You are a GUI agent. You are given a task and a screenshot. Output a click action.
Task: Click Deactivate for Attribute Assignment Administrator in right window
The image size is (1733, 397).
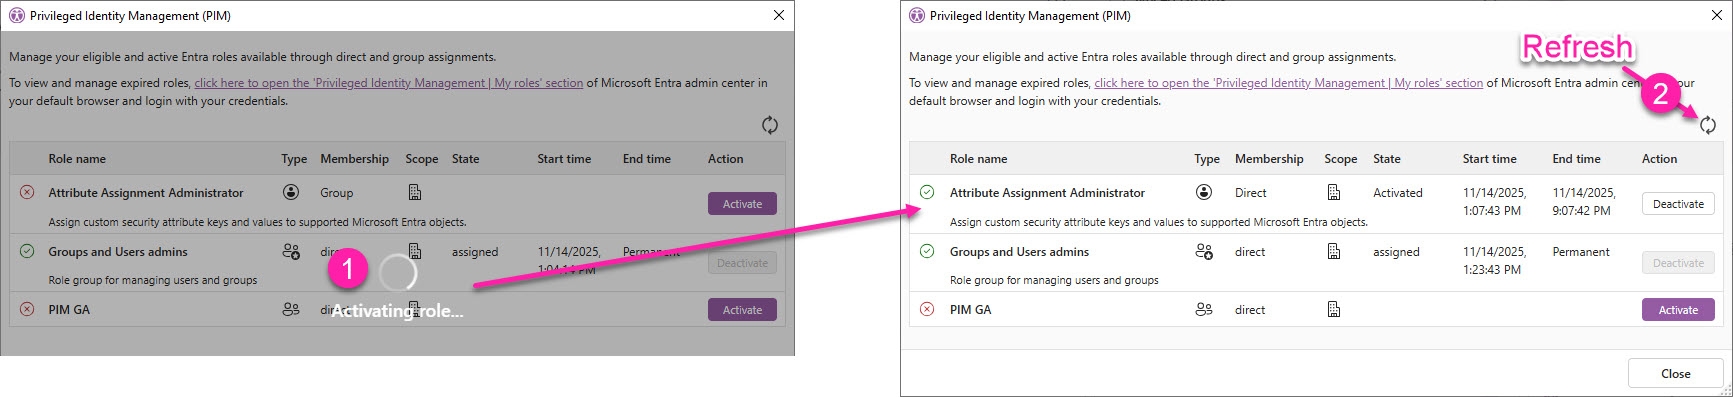[1678, 203]
